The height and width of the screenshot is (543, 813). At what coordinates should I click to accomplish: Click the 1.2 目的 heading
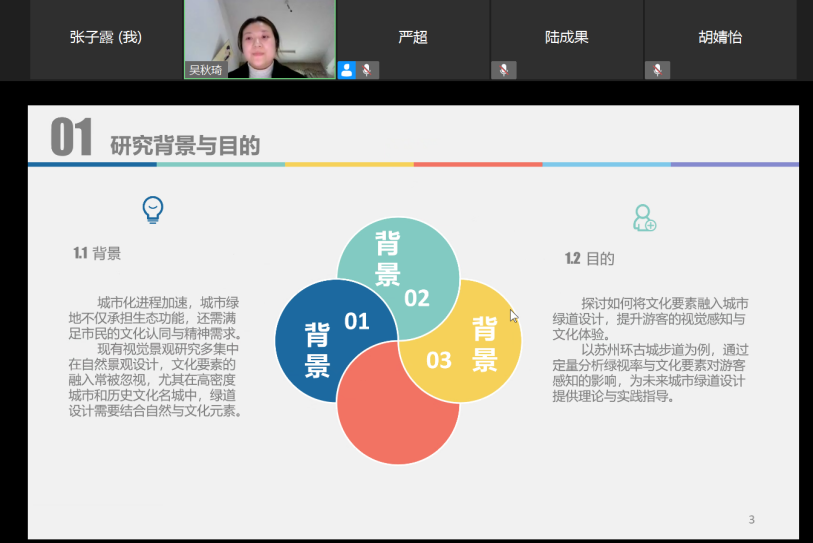click(x=589, y=258)
